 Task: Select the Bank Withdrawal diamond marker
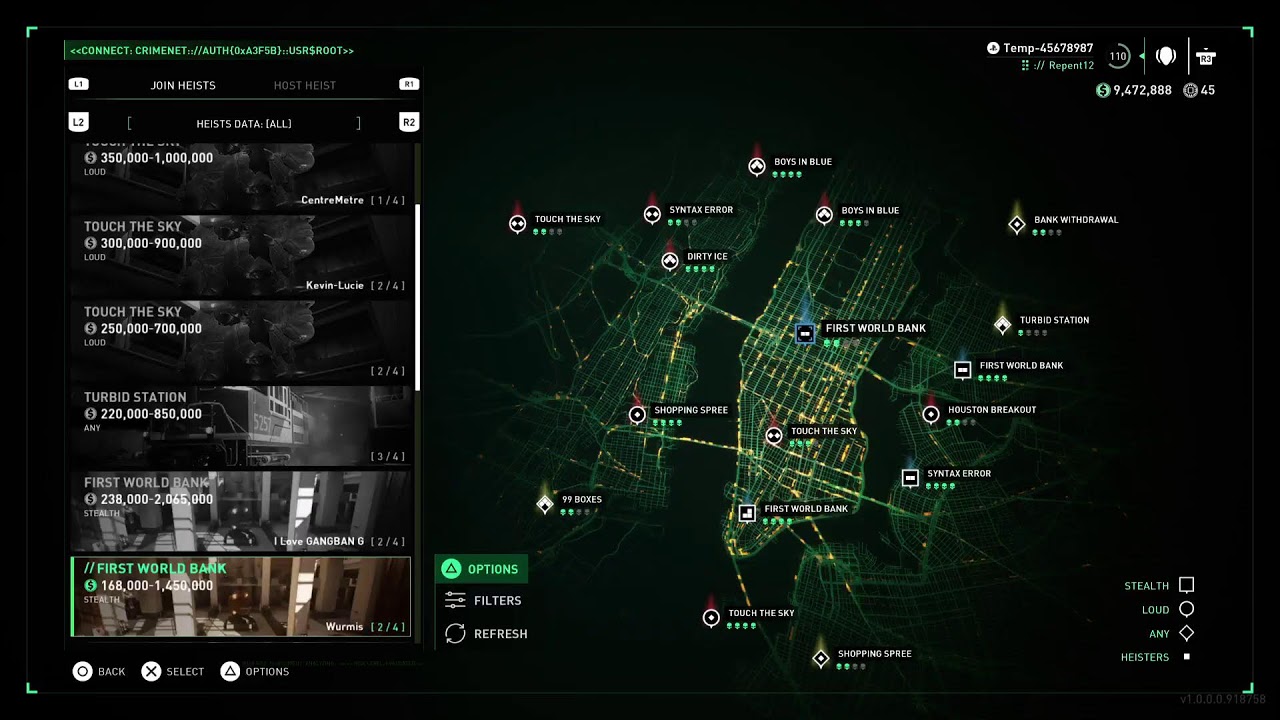pyautogui.click(x=1017, y=225)
